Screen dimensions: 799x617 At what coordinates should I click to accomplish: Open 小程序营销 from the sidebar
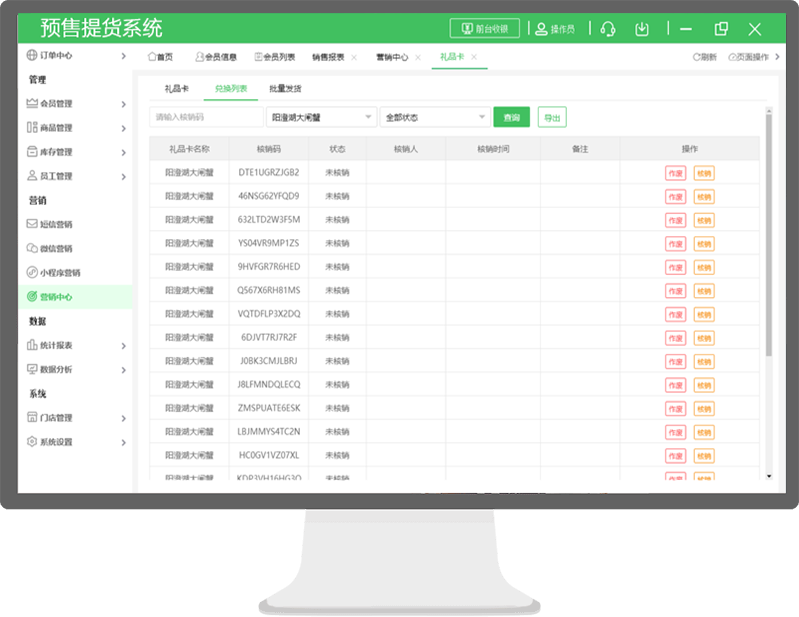[59, 272]
